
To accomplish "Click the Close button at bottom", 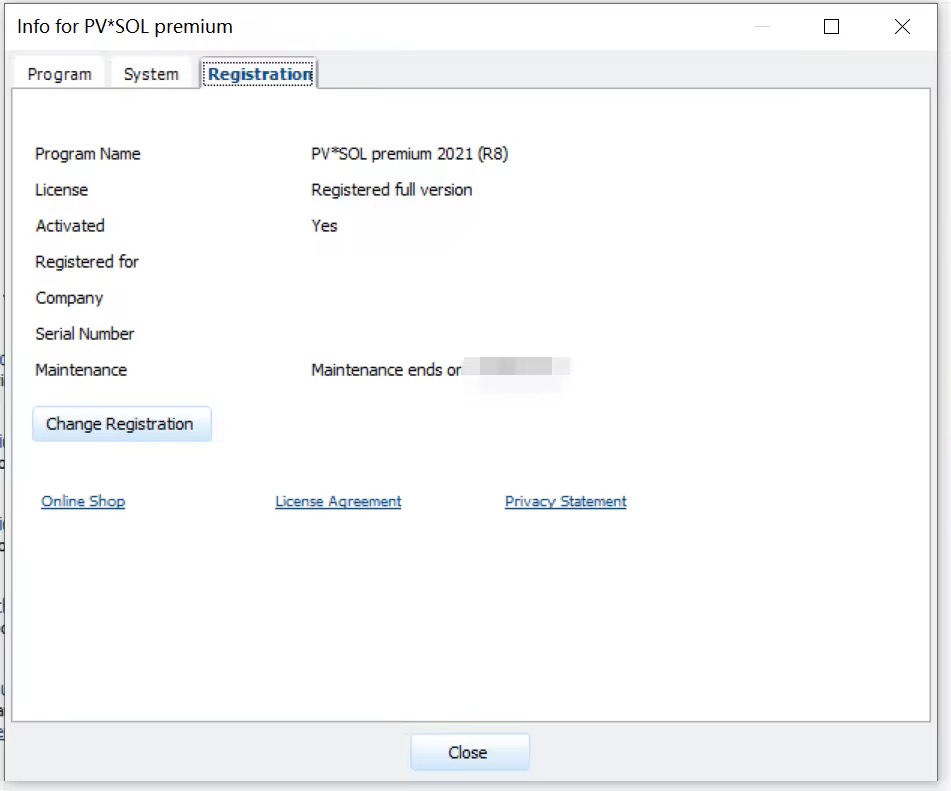I will click(469, 752).
